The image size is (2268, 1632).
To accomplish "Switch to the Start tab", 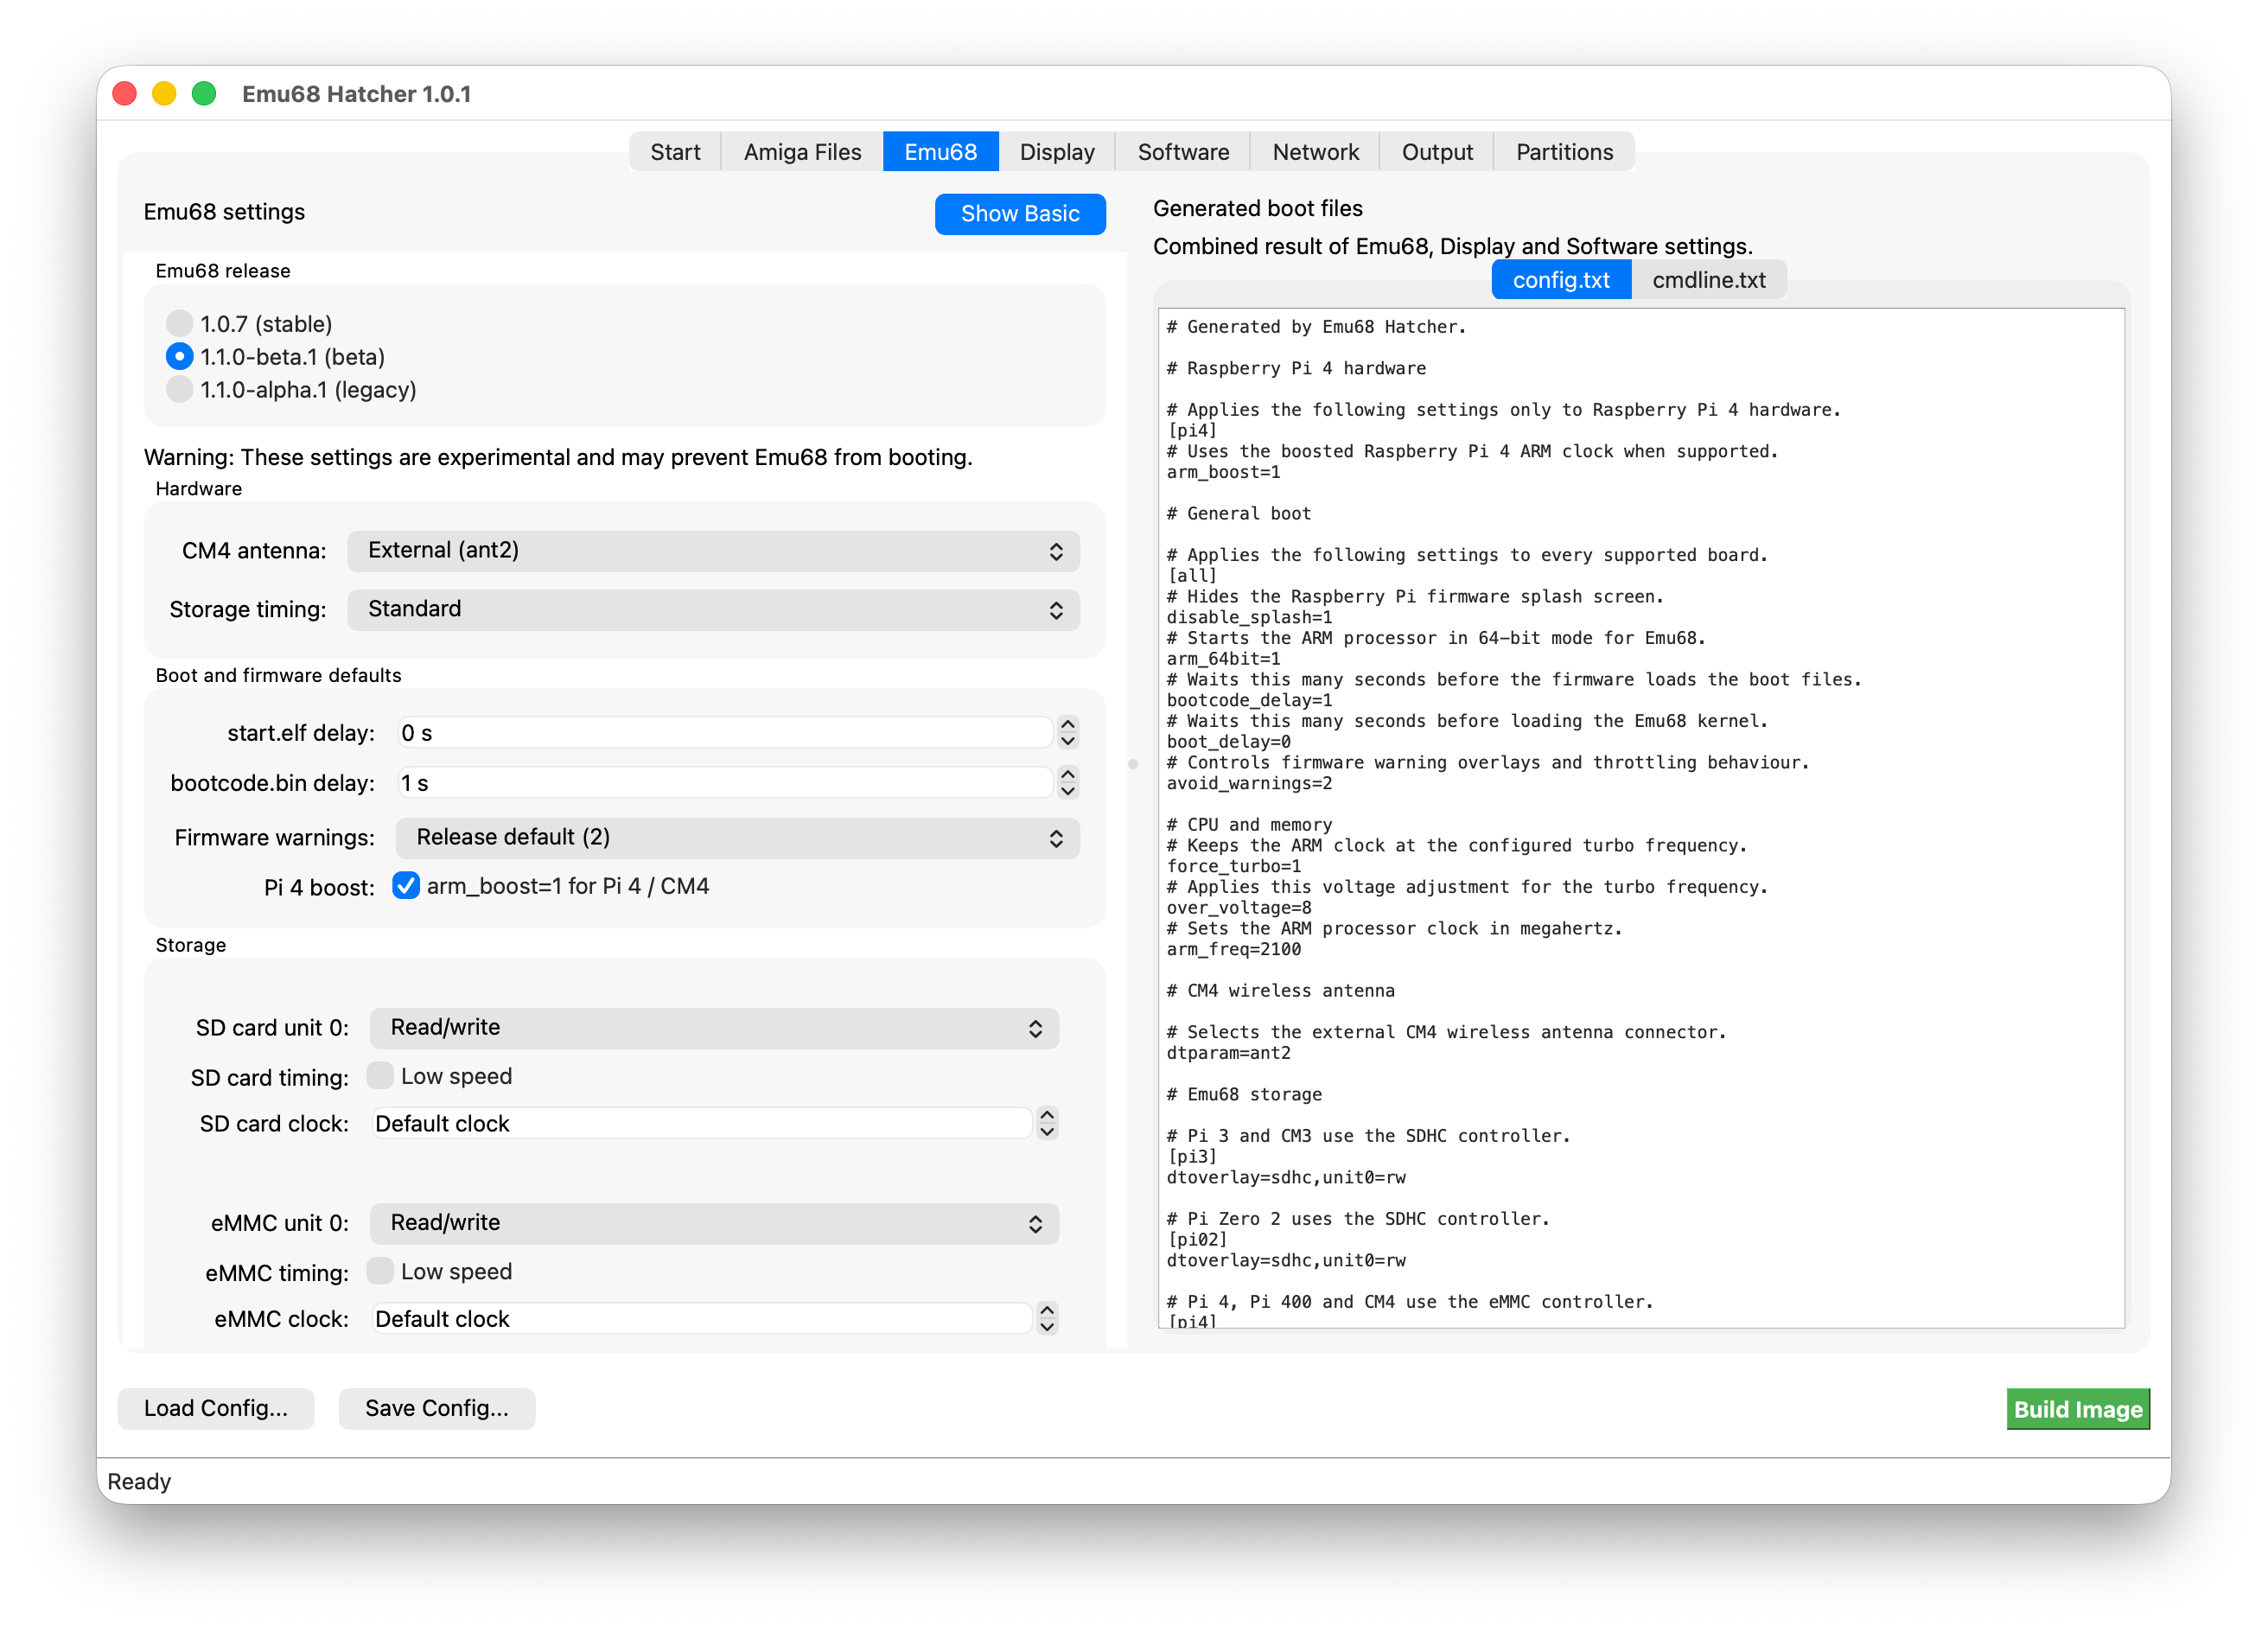I will pos(675,152).
